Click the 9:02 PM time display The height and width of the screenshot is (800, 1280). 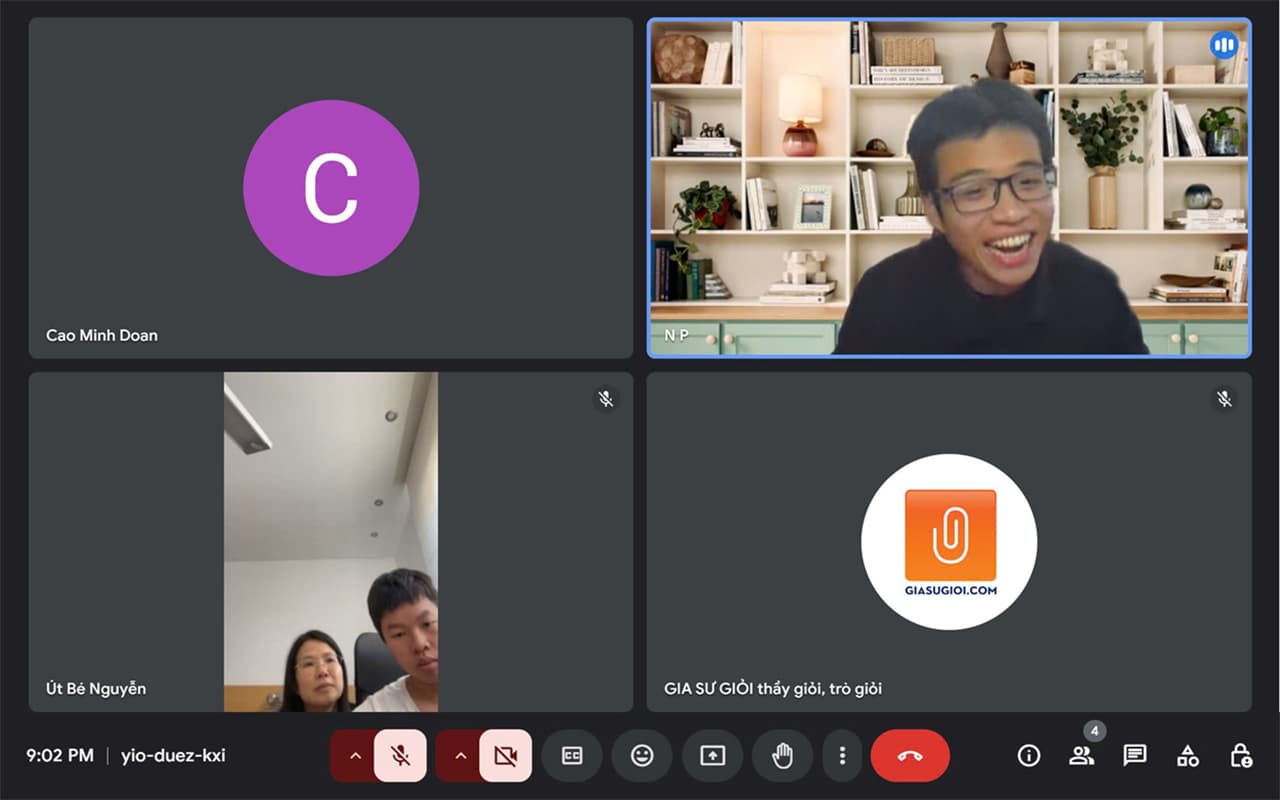(60, 756)
